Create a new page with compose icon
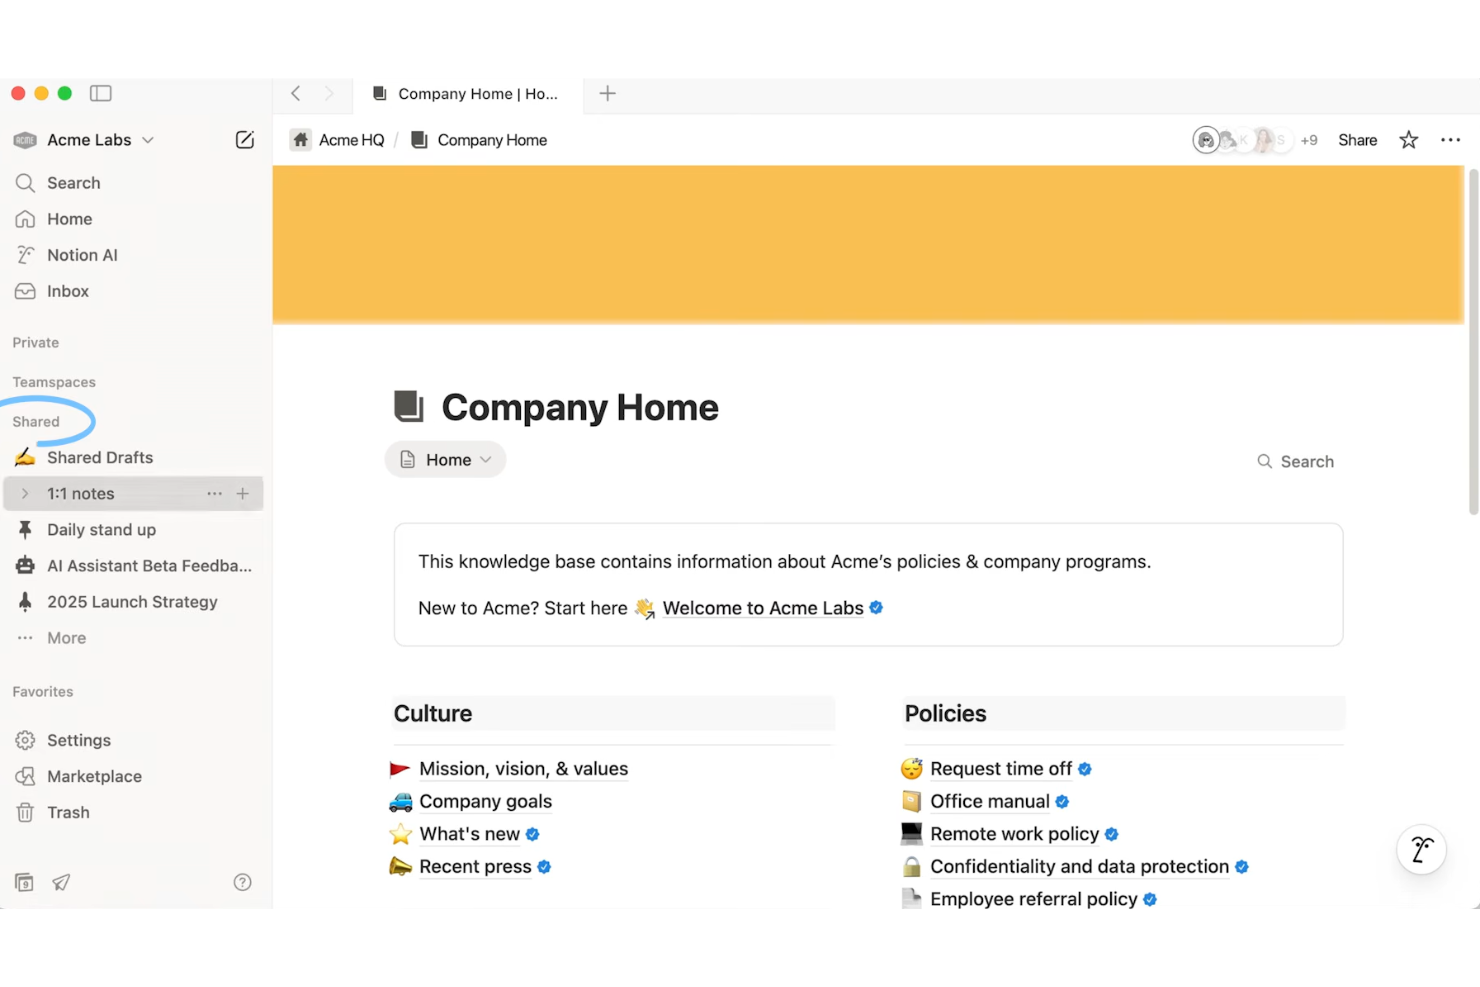This screenshot has height=987, width=1480. pyautogui.click(x=245, y=140)
